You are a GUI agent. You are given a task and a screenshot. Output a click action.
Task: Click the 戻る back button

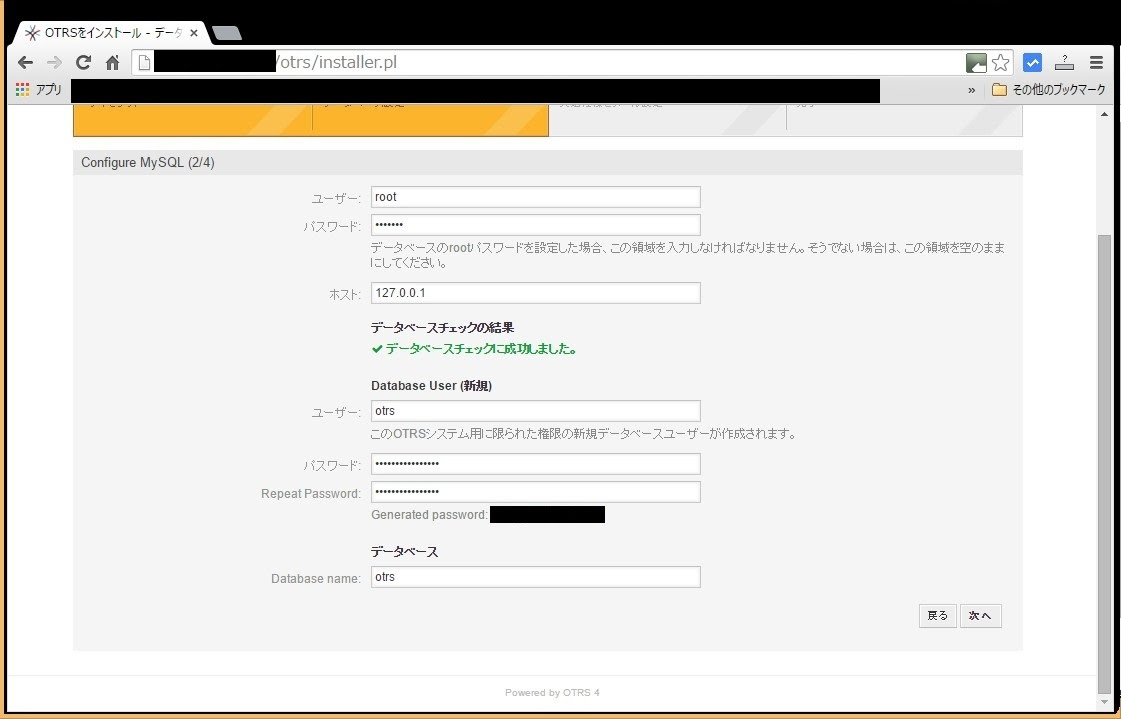tap(937, 616)
